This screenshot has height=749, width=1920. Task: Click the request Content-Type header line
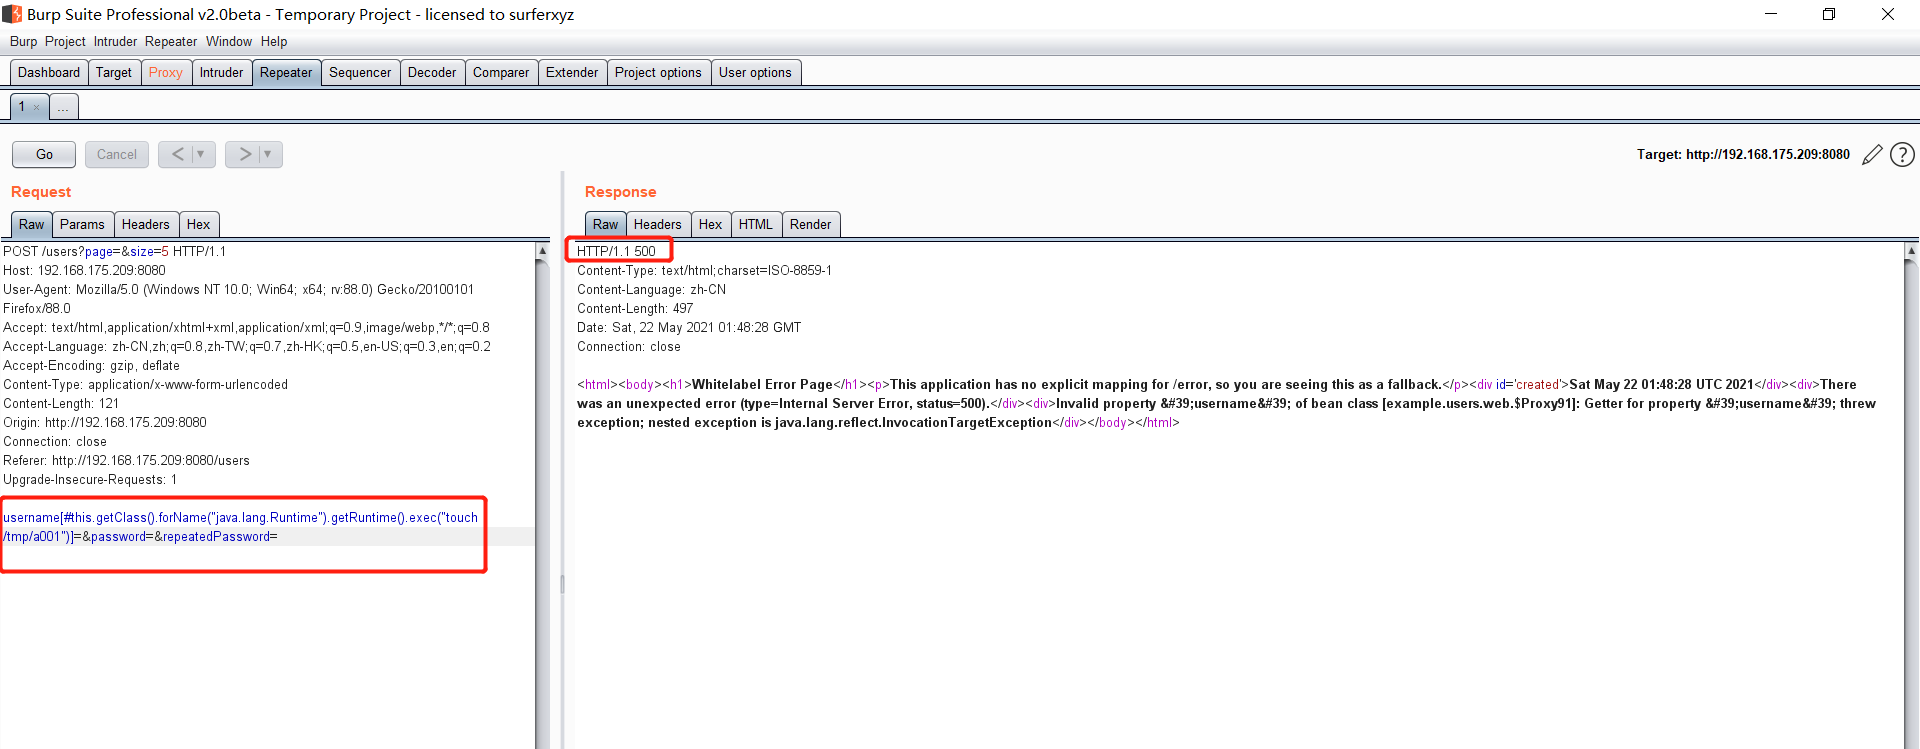[145, 384]
